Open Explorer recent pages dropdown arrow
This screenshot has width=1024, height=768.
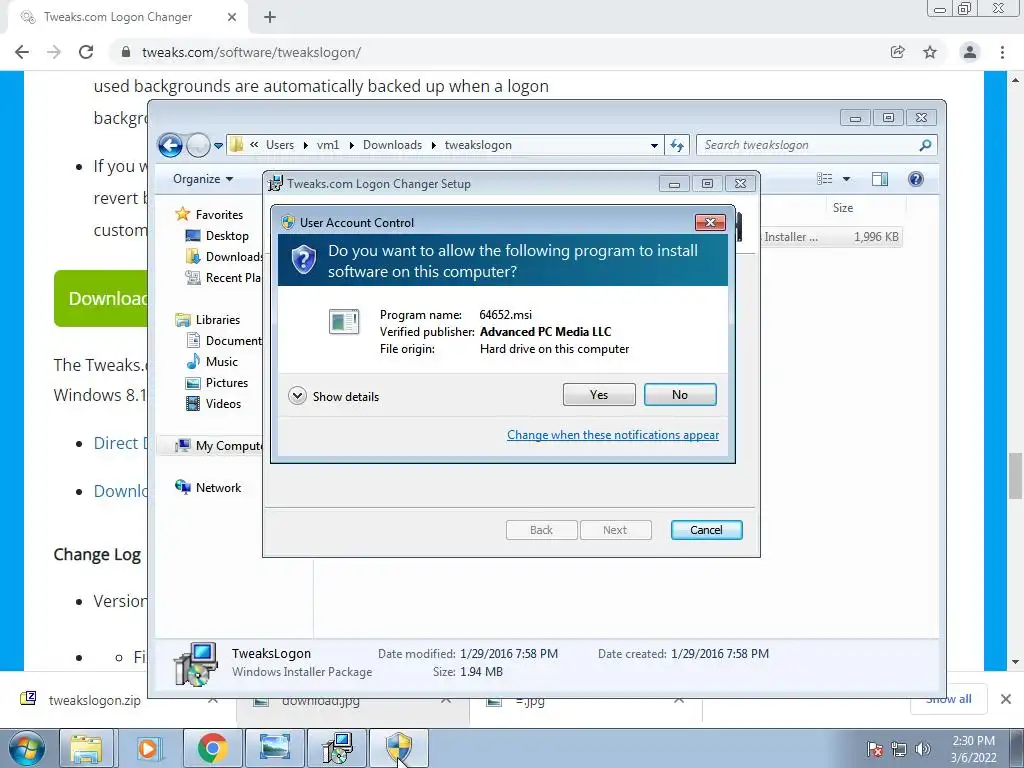(x=218, y=146)
